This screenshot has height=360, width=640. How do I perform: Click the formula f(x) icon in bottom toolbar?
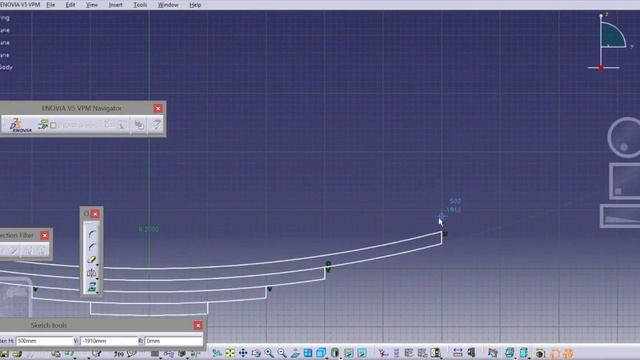(119, 354)
